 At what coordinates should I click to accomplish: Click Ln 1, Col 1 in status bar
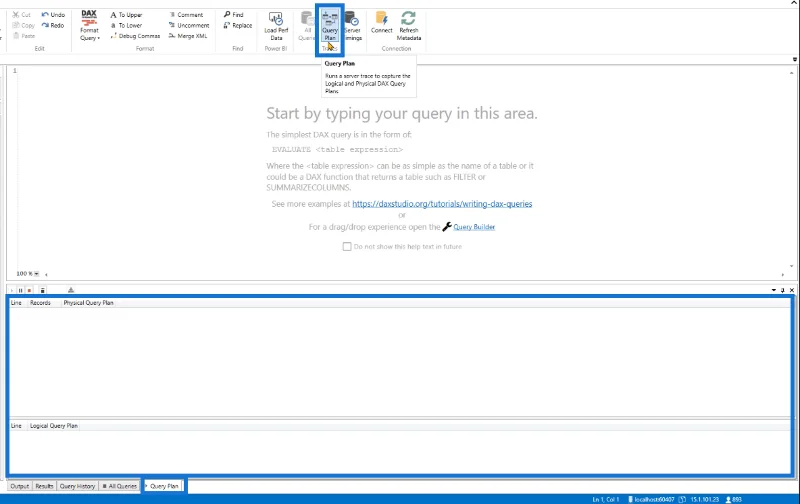(606, 499)
